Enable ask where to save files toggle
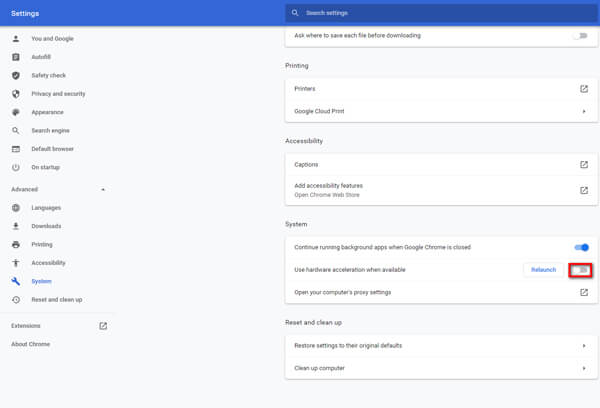The height and width of the screenshot is (408, 600). pyautogui.click(x=580, y=36)
